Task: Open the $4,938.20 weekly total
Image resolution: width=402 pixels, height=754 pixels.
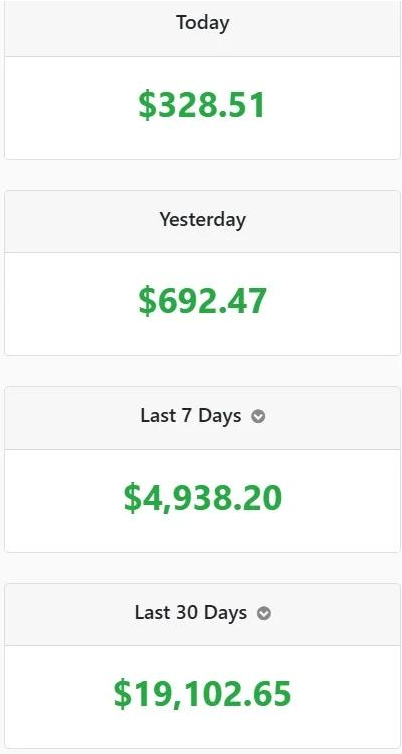Action: pos(202,498)
